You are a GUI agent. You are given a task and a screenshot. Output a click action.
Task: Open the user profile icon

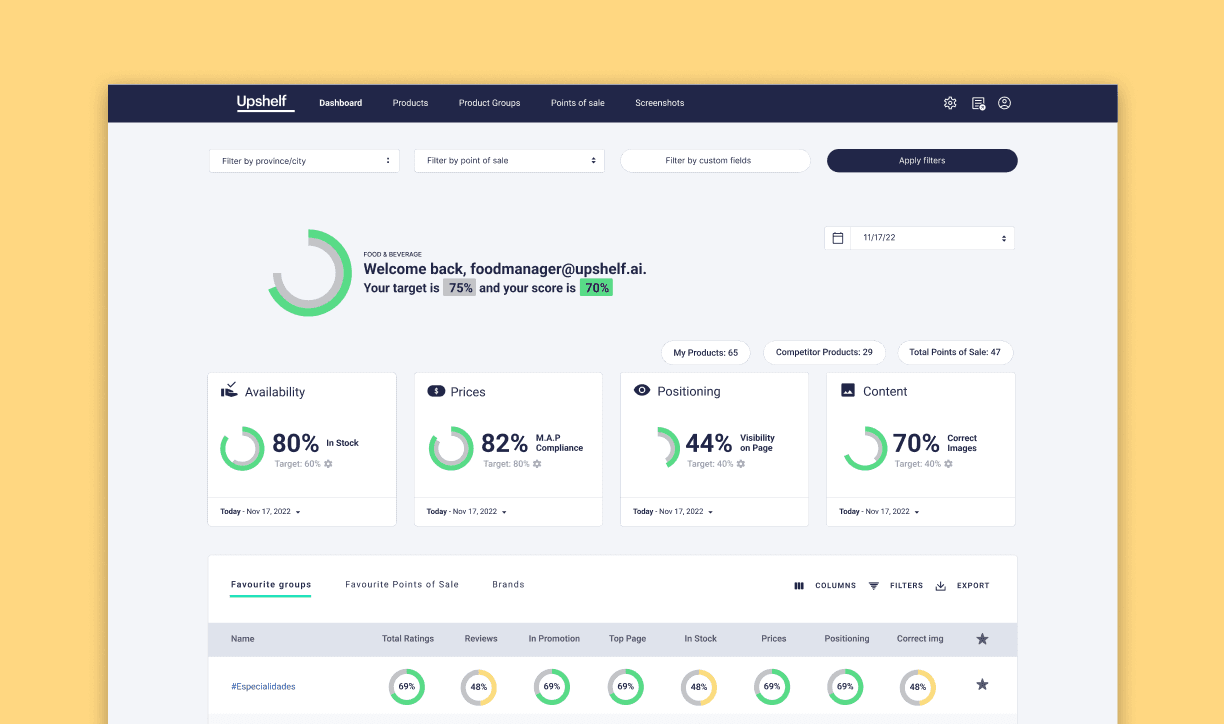click(x=1005, y=103)
